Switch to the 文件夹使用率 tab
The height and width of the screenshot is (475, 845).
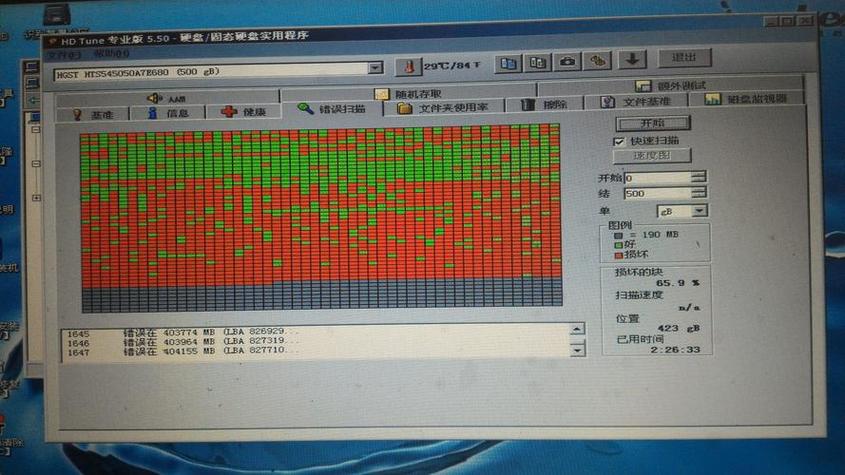tap(444, 108)
